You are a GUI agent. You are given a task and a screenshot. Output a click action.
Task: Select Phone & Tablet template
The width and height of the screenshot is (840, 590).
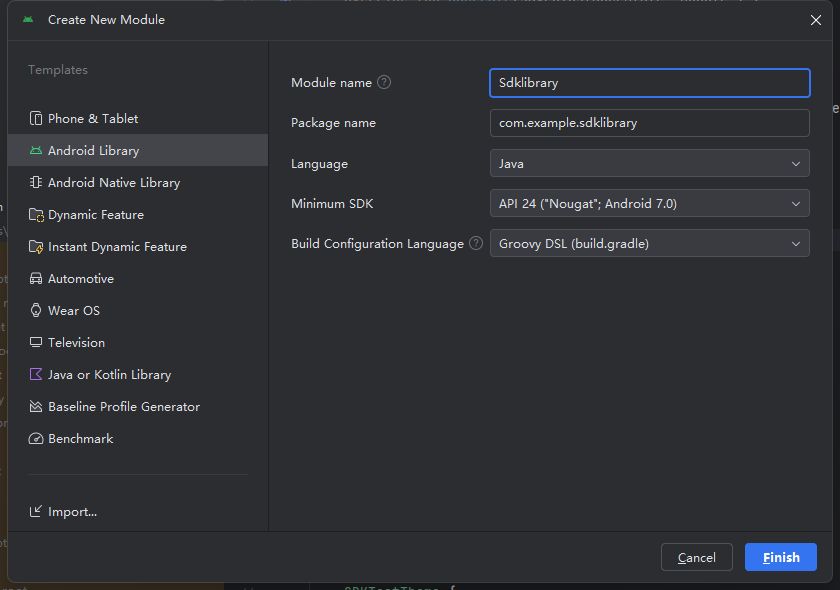pyautogui.click(x=138, y=118)
